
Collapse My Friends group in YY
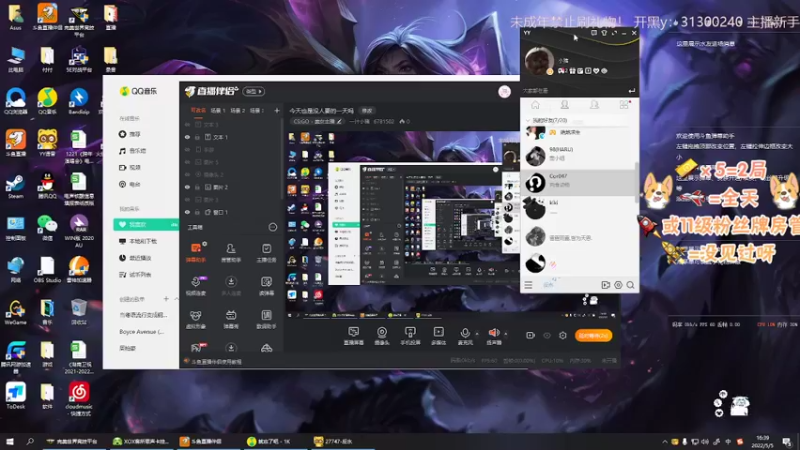click(x=528, y=120)
